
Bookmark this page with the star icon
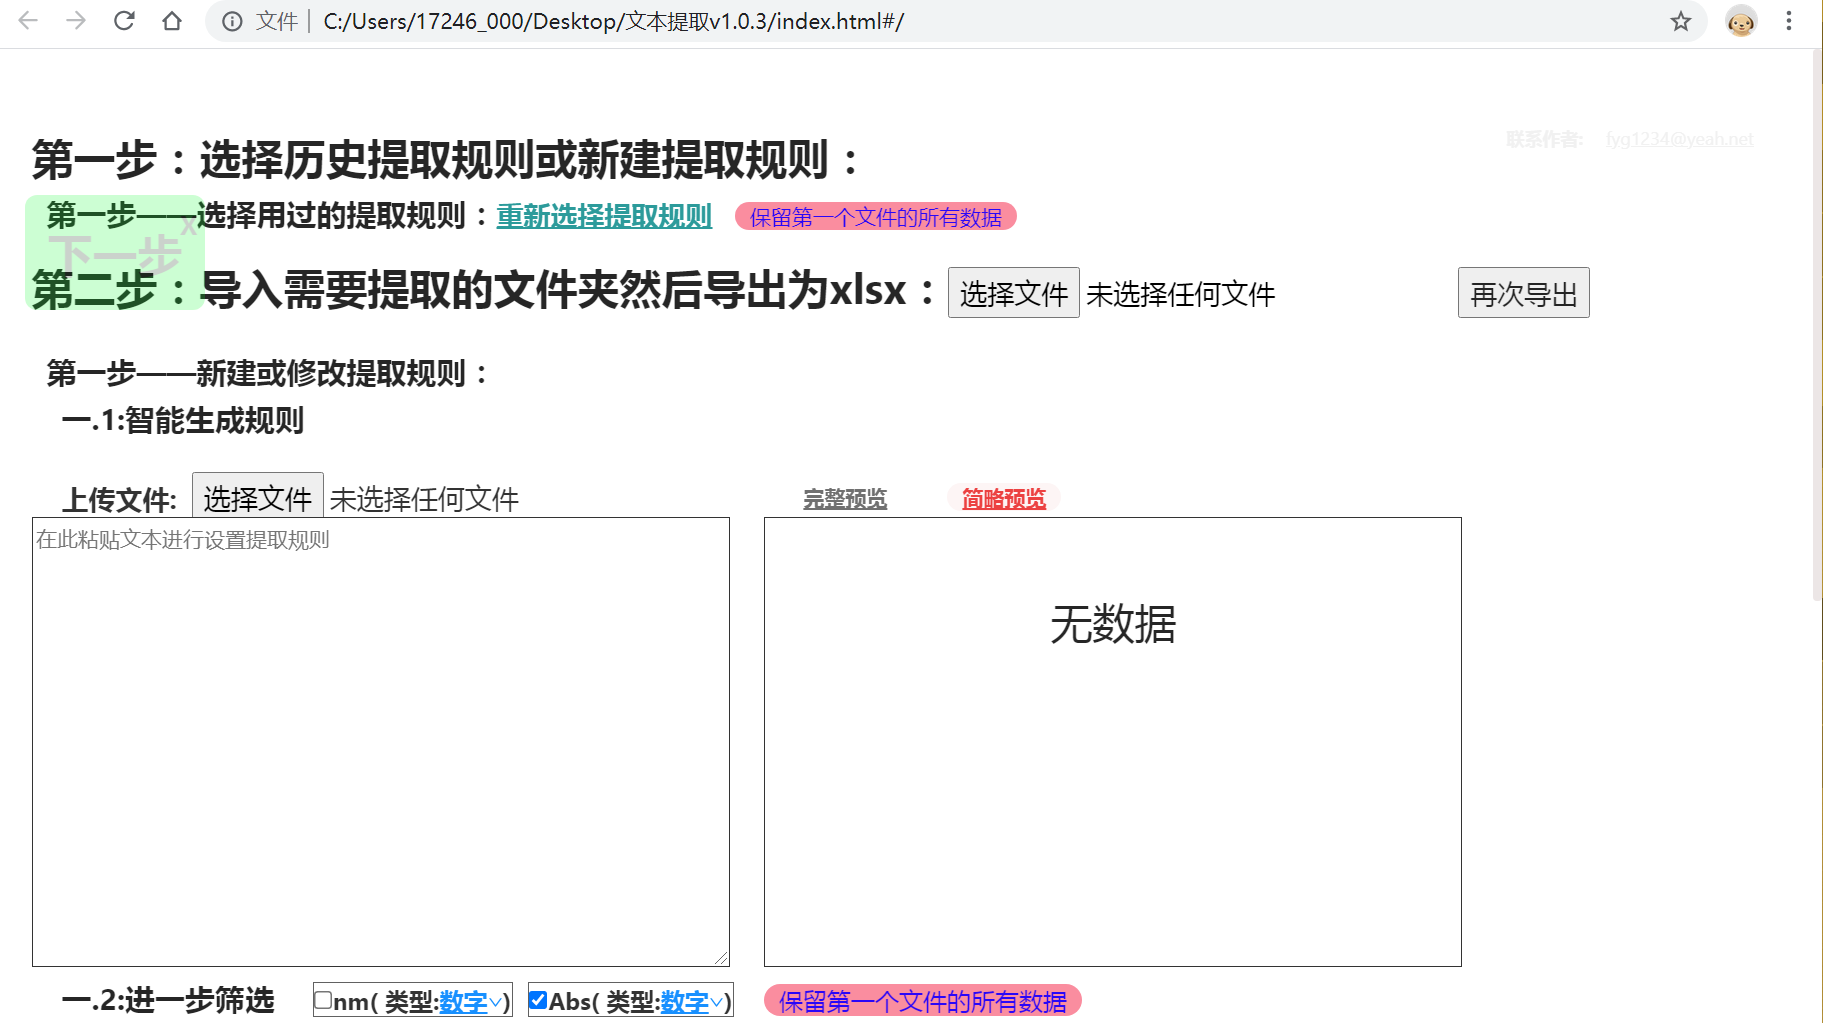pyautogui.click(x=1681, y=21)
